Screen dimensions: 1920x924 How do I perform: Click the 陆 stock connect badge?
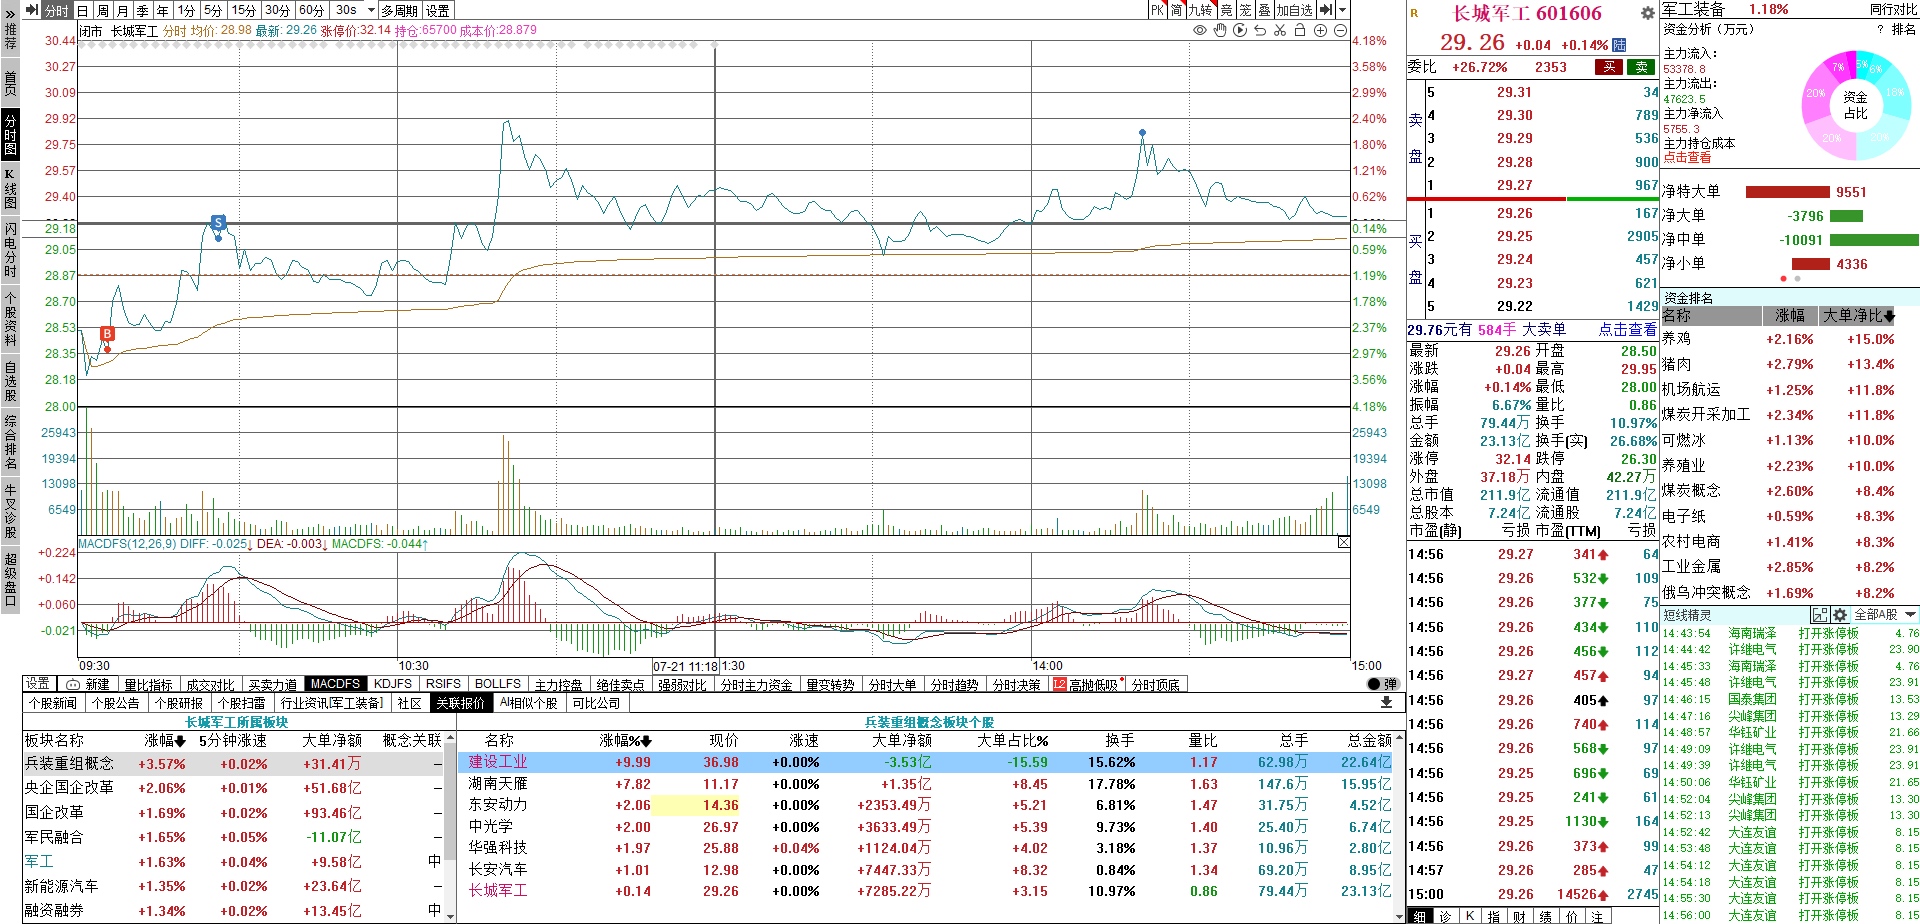point(1620,45)
